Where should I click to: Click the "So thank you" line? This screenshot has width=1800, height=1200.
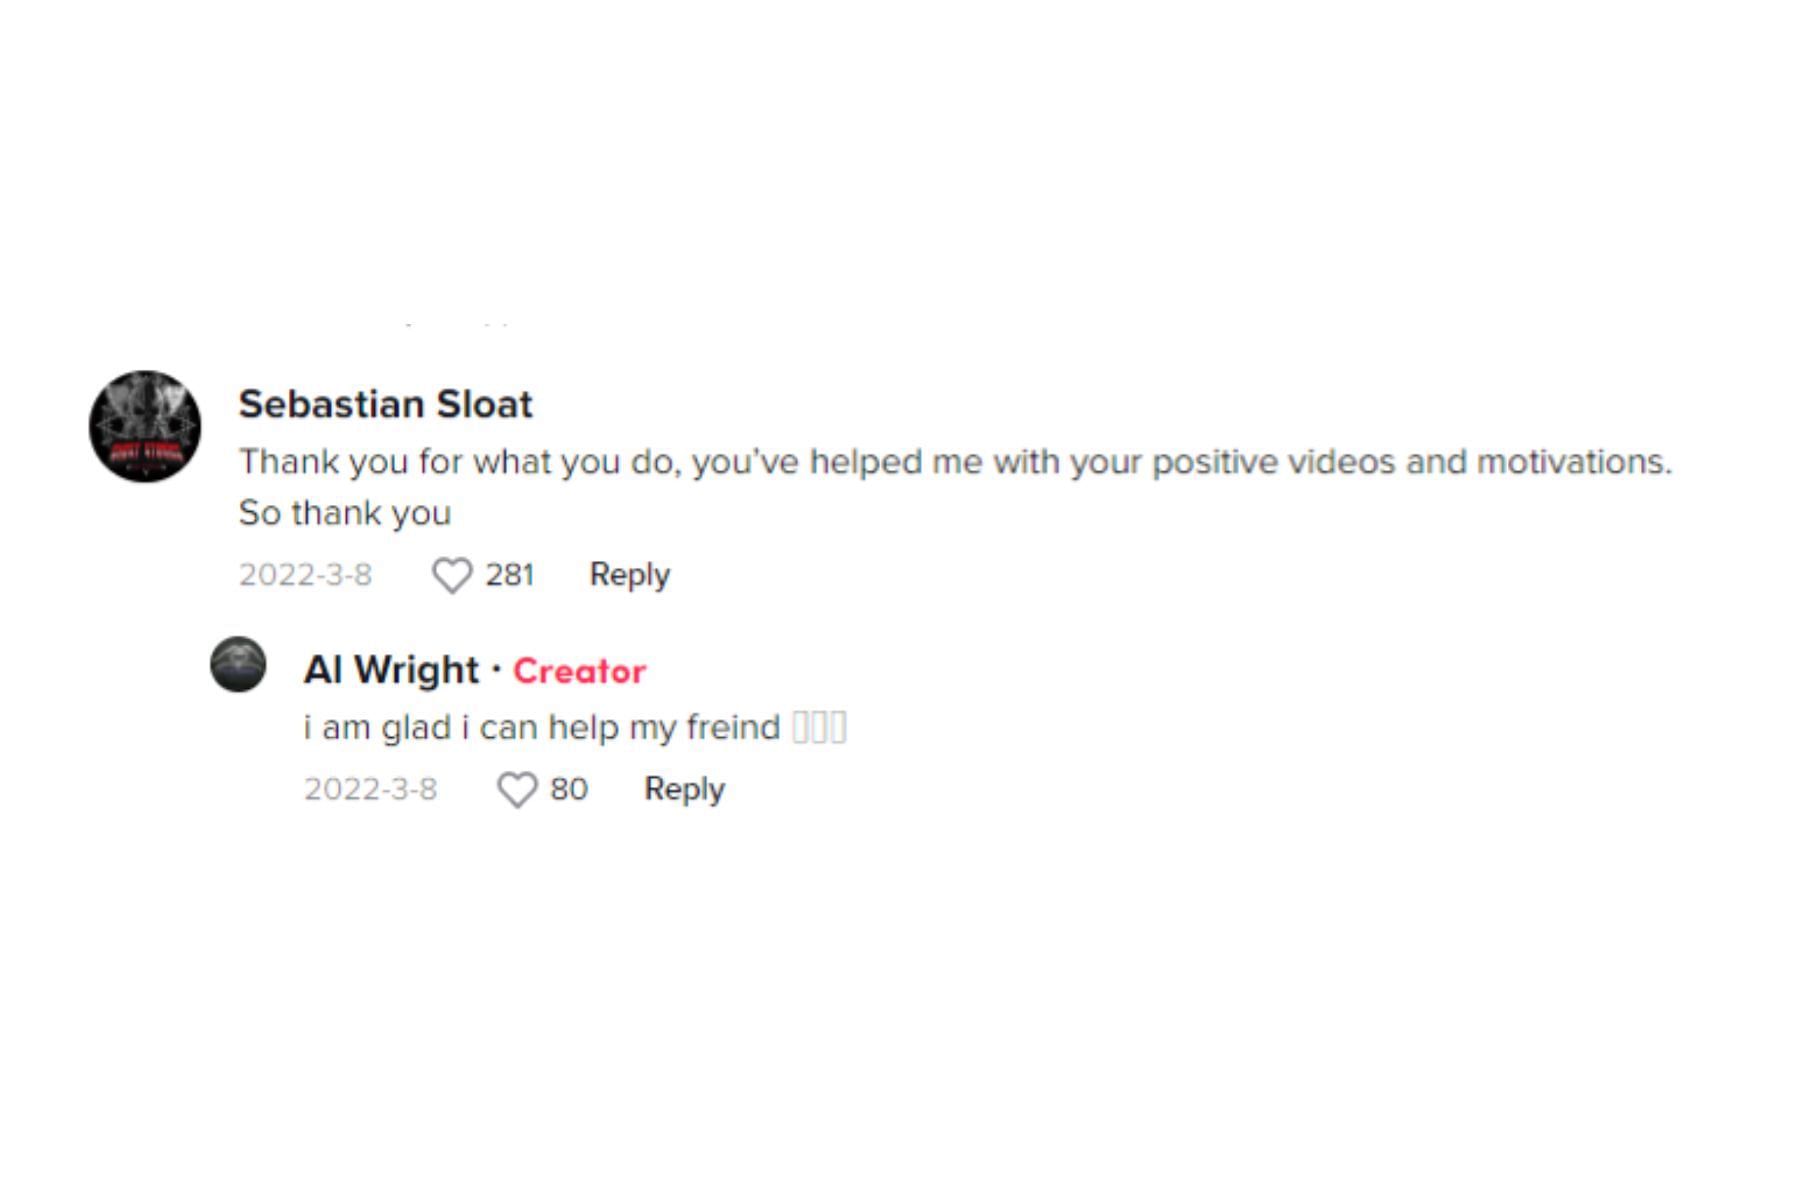point(345,513)
